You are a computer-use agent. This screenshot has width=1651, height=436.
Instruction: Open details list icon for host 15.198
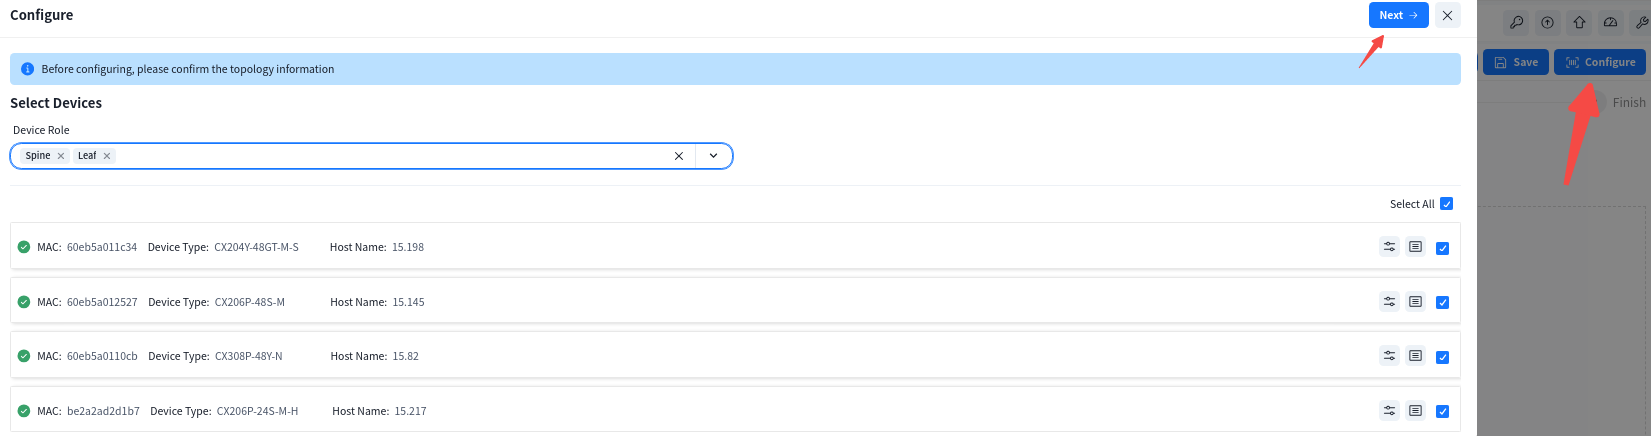(x=1415, y=247)
